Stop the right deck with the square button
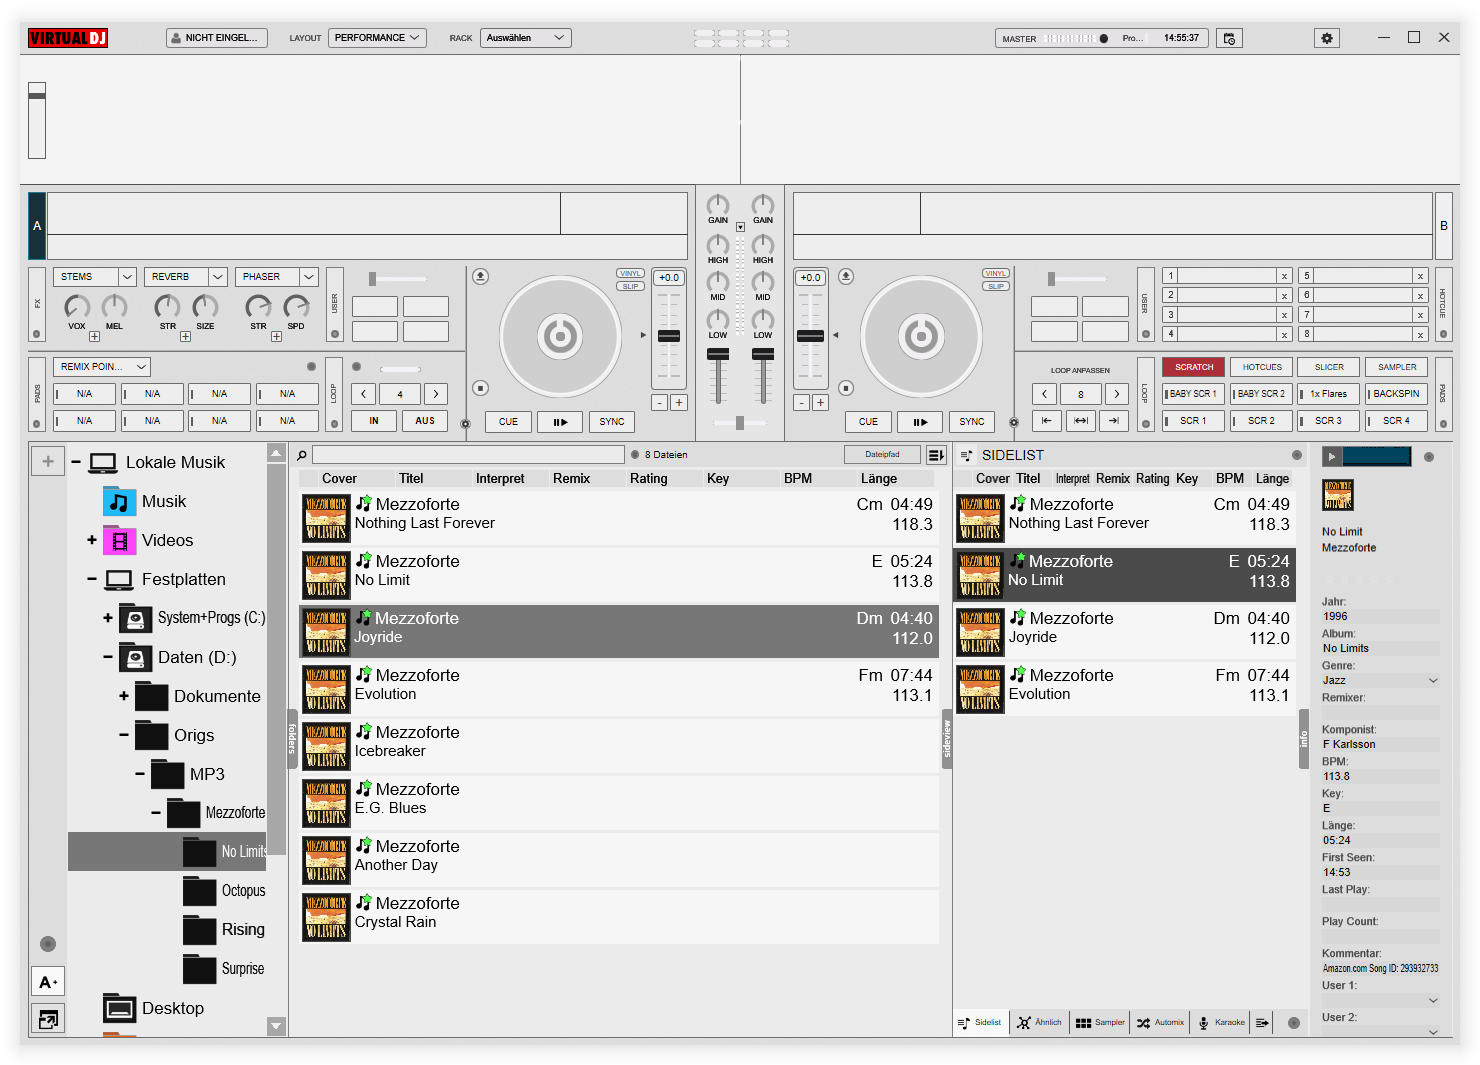Viewport: 1480px width, 1065px height. tap(846, 388)
